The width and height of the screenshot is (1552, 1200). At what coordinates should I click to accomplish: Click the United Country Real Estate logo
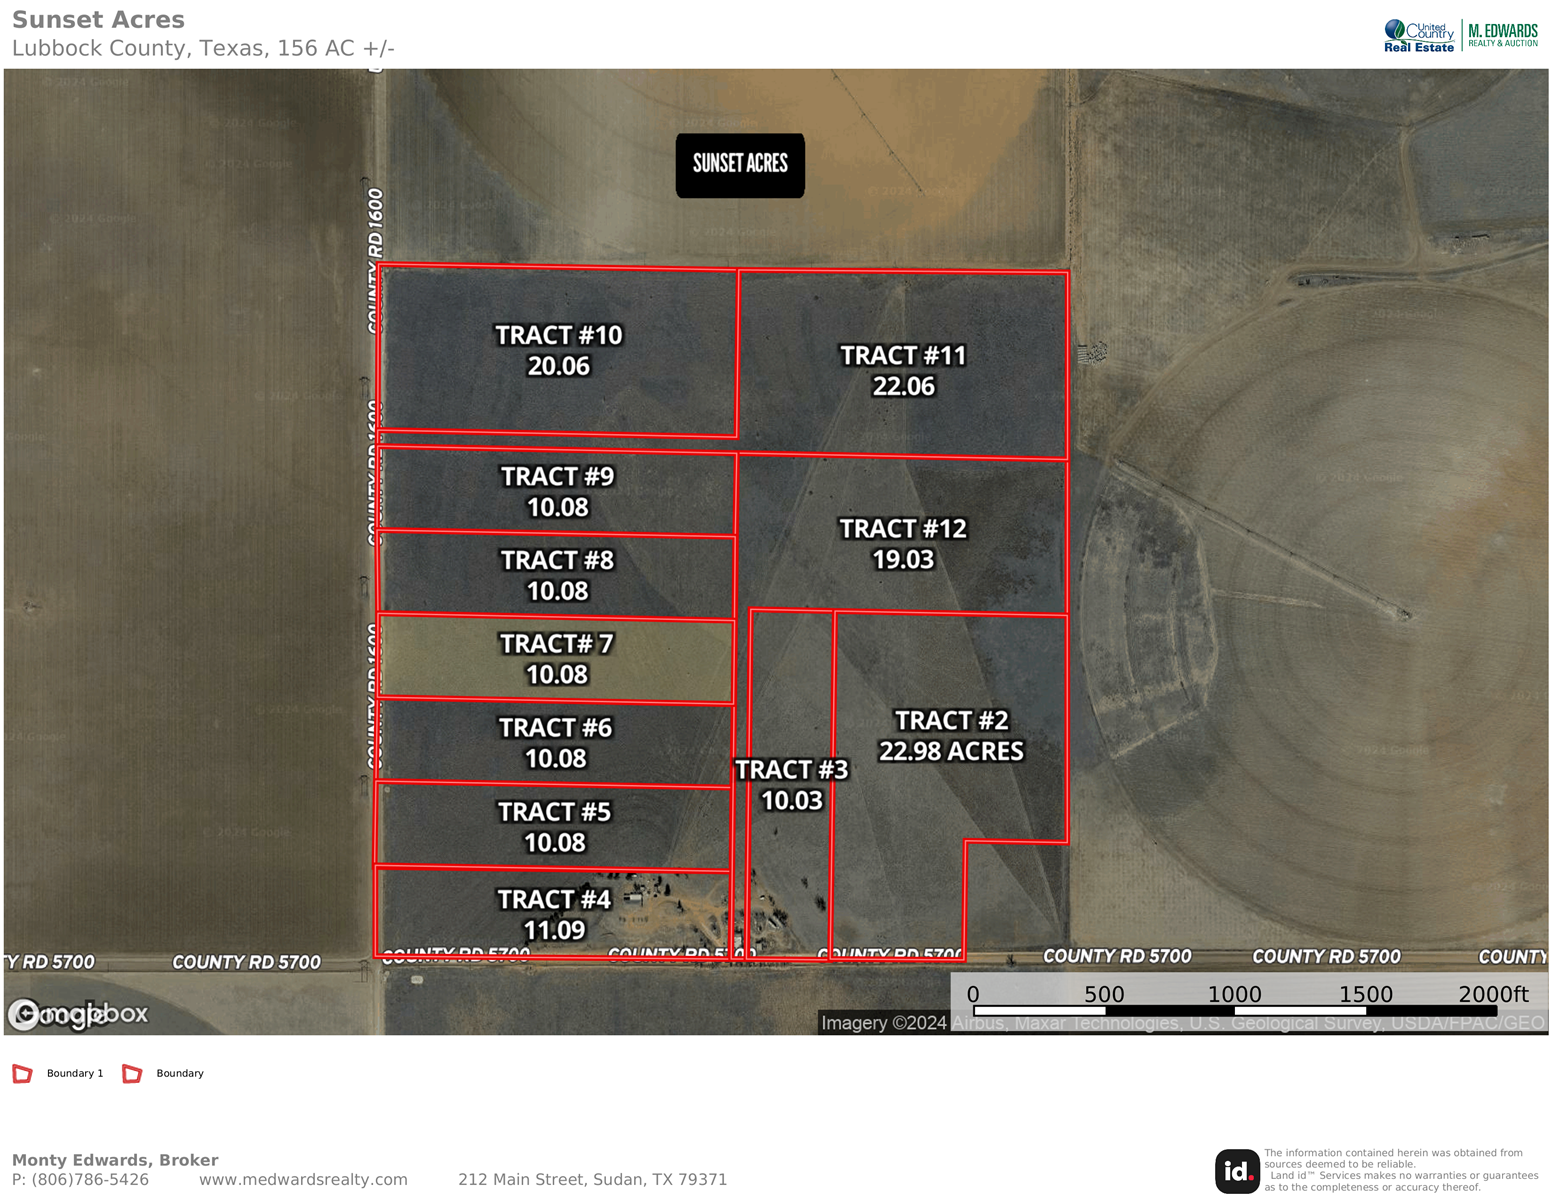[1418, 36]
